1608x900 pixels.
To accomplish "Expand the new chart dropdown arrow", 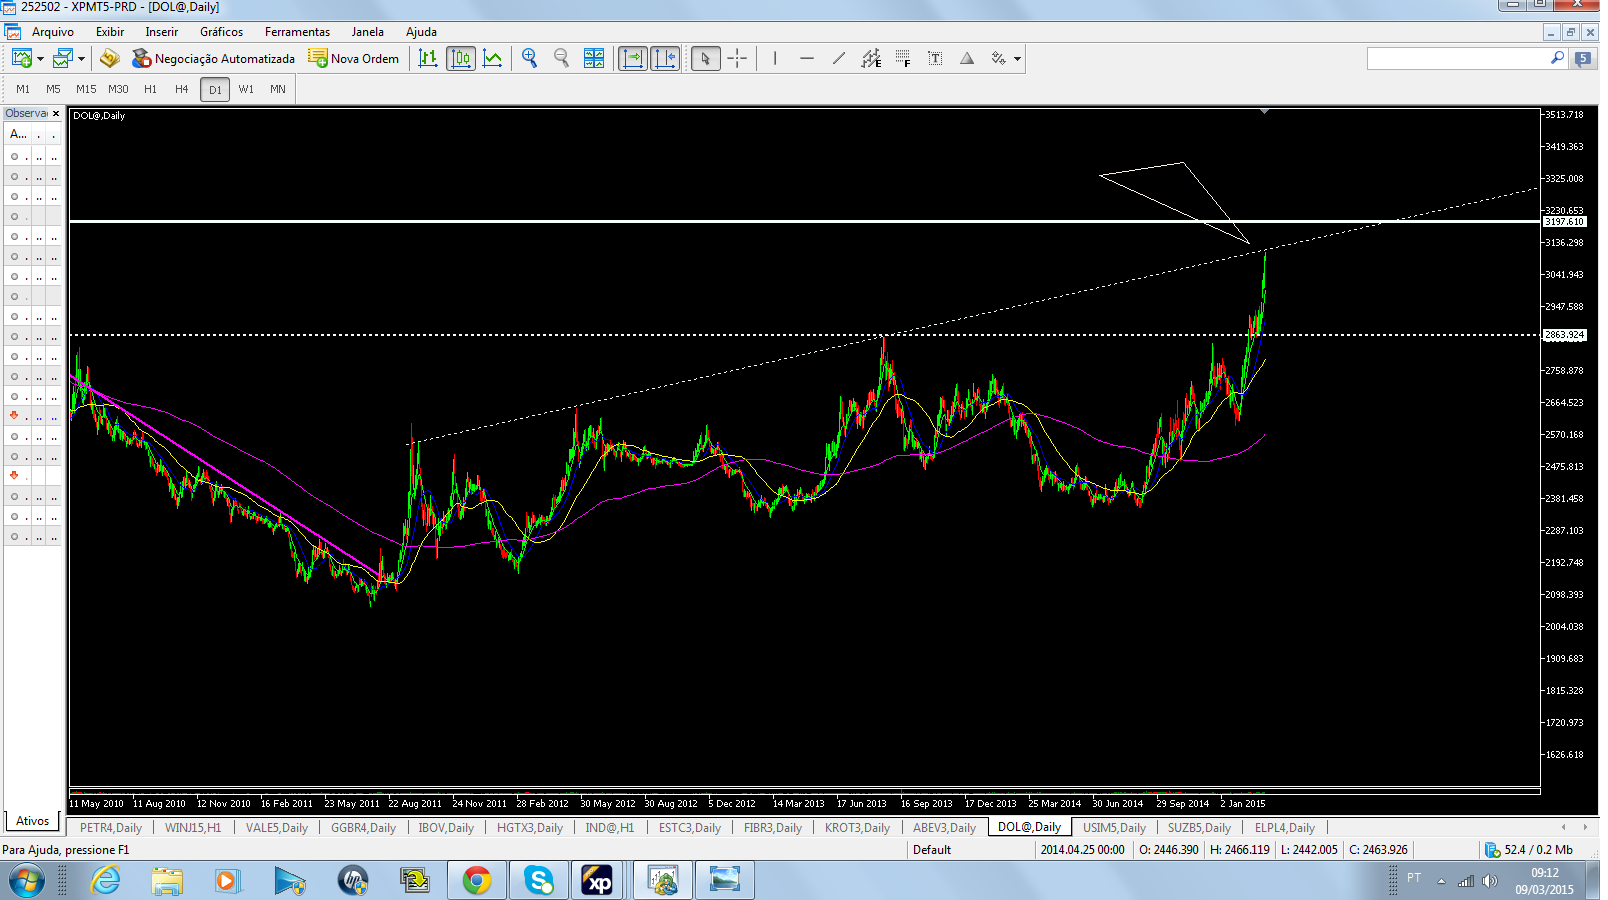I will click(40, 59).
